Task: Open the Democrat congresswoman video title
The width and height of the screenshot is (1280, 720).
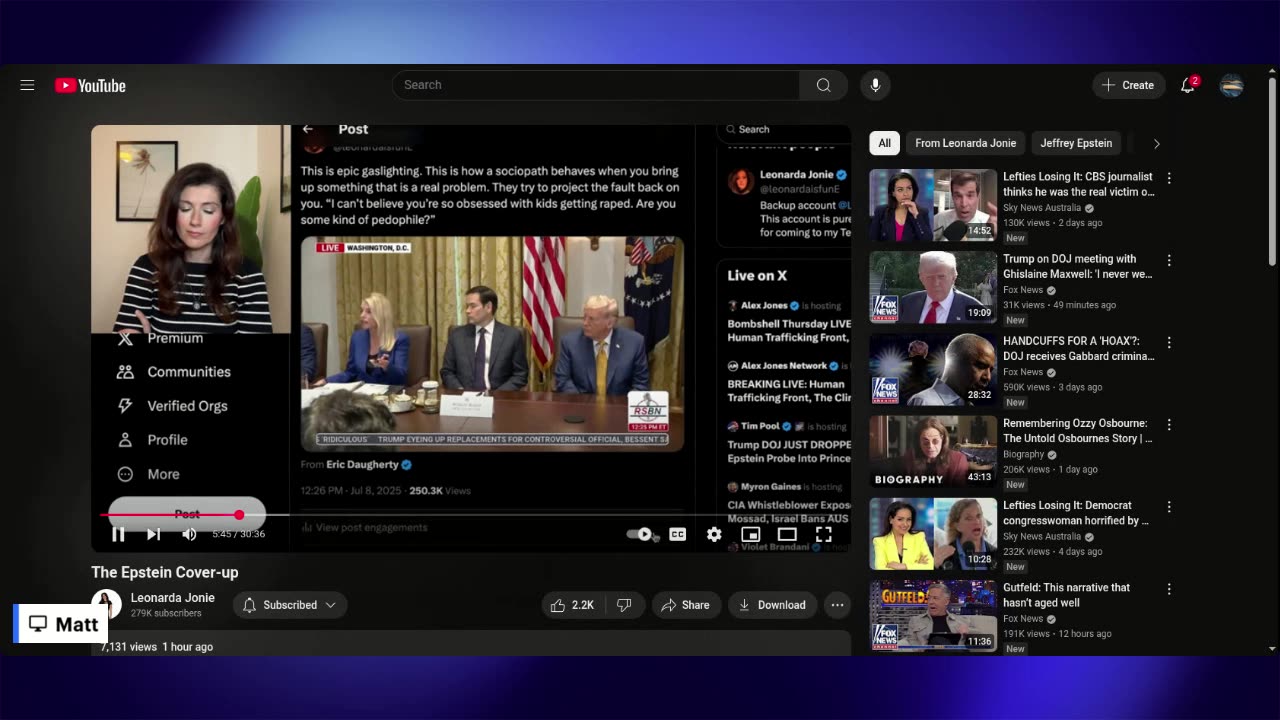Action: pyautogui.click(x=1076, y=513)
